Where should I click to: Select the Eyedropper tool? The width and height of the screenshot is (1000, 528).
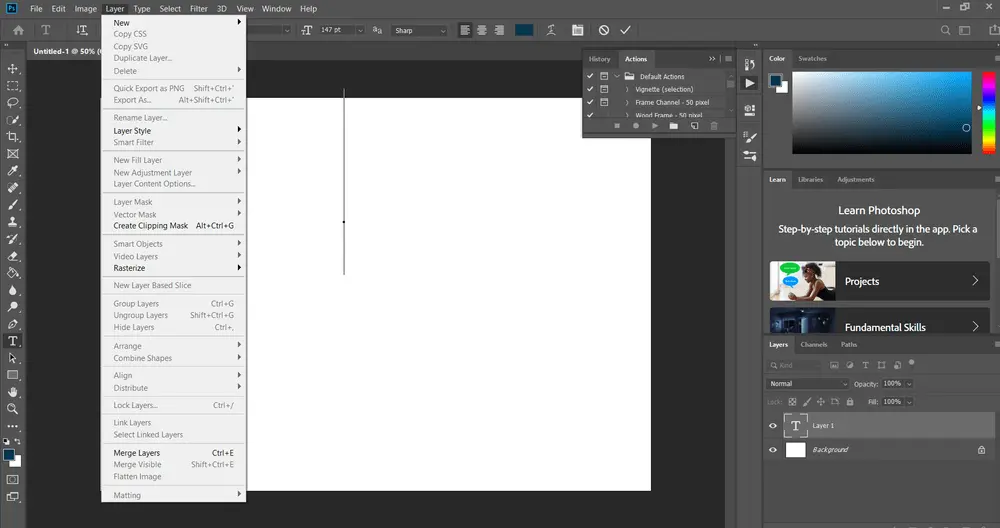coord(13,171)
